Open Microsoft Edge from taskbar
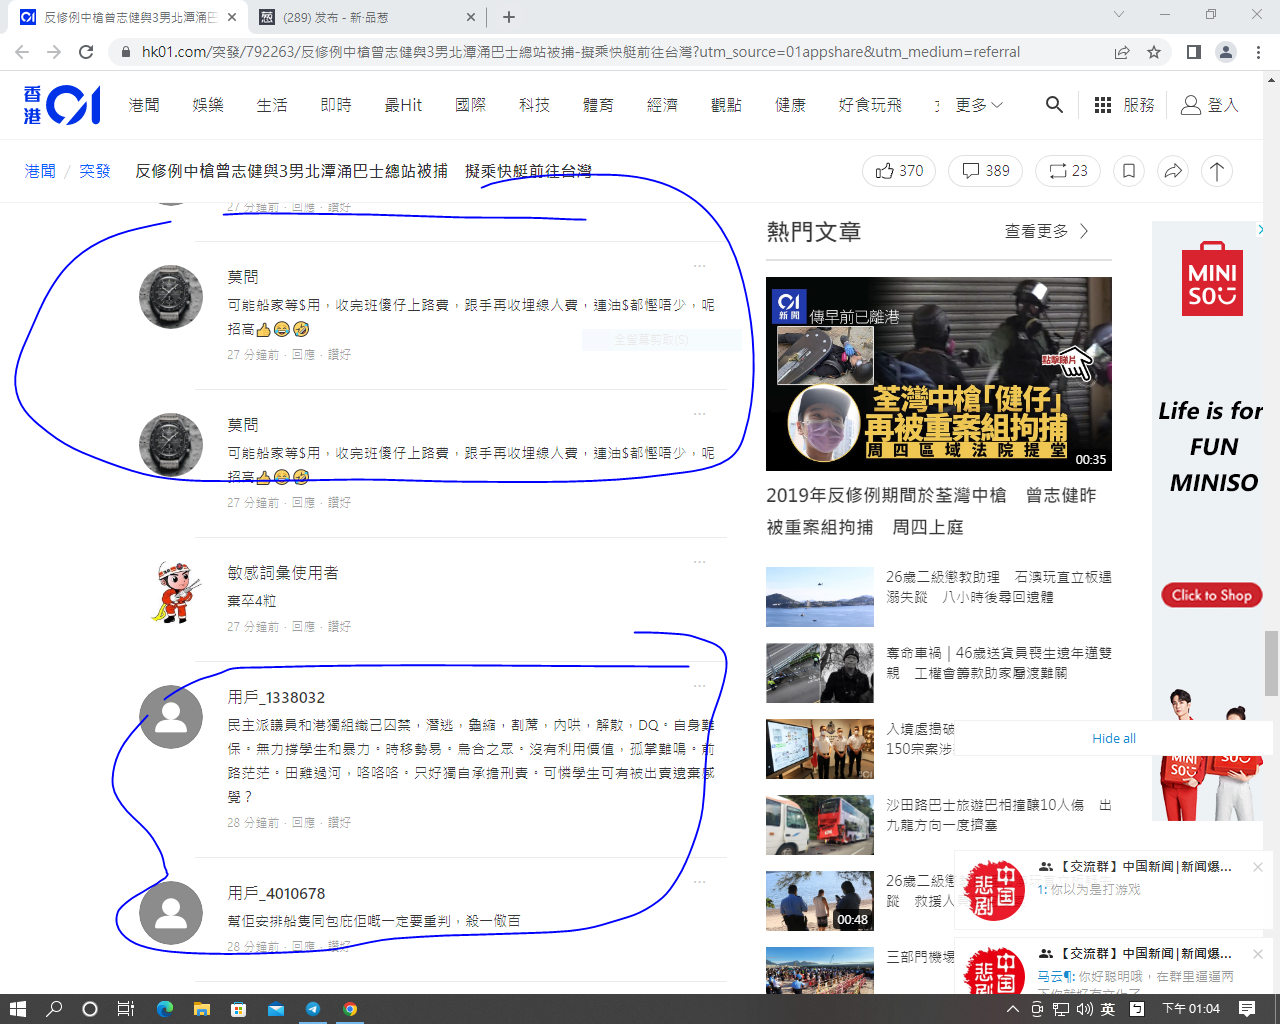The image size is (1280, 1024). click(x=165, y=1009)
